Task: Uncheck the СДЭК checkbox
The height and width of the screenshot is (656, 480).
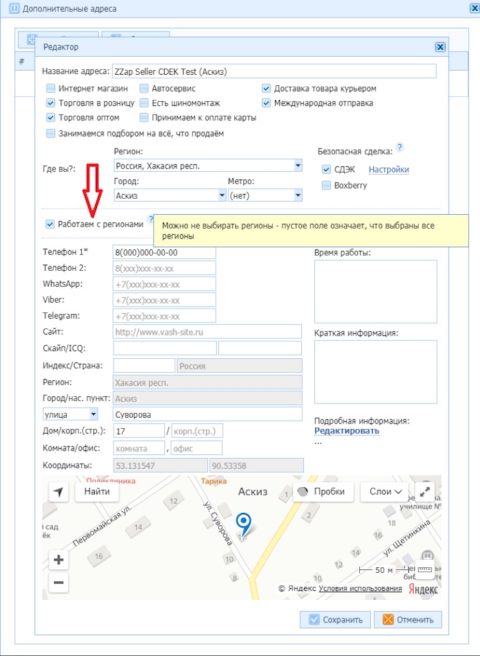Action: tap(326, 169)
